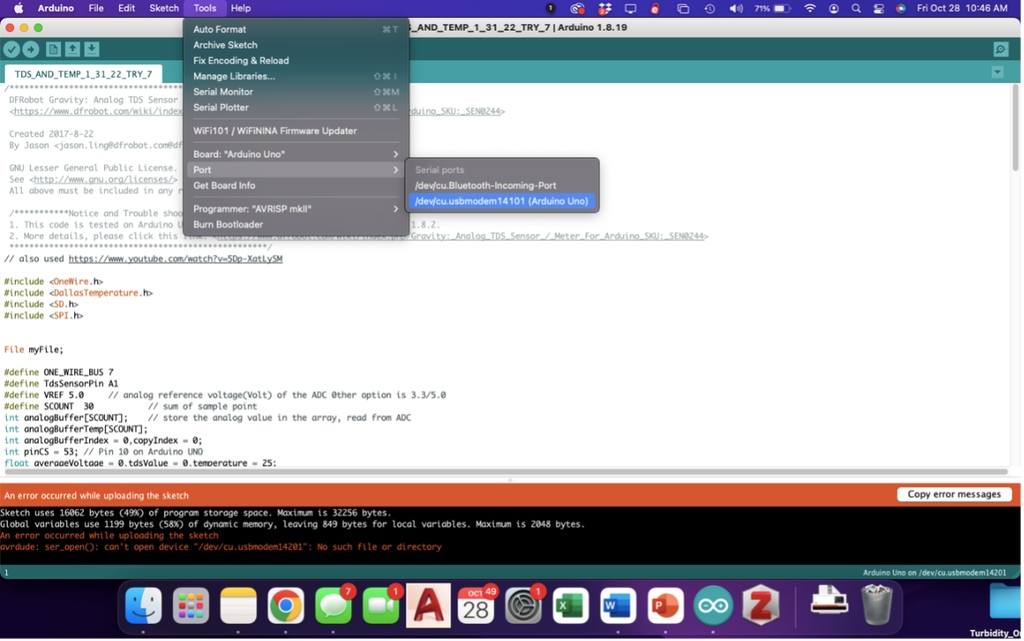The width and height of the screenshot is (1024, 641).
Task: Open Word from the Dock
Action: pos(618,606)
